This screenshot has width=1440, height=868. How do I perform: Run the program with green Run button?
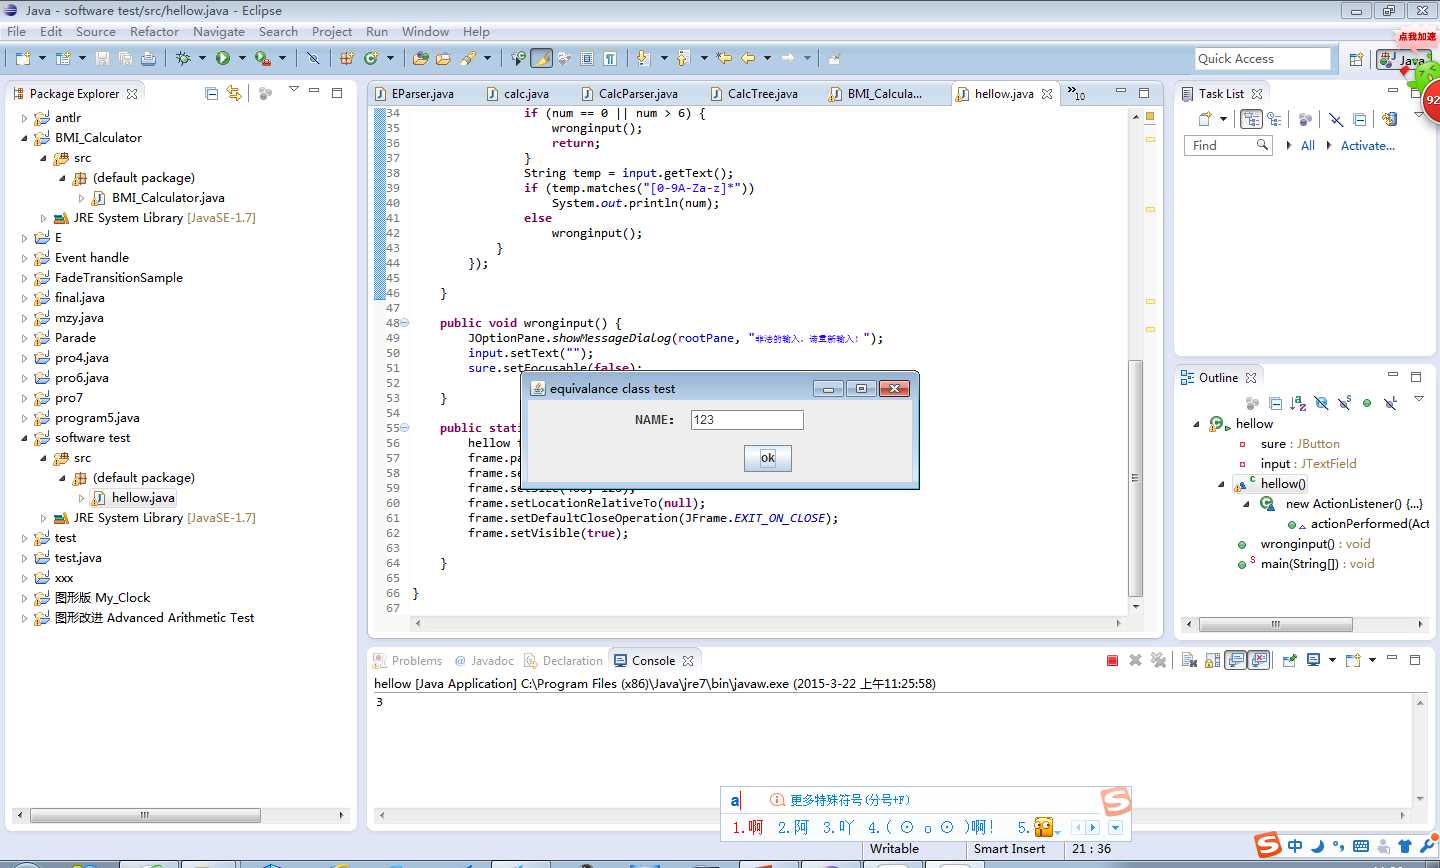[x=223, y=58]
